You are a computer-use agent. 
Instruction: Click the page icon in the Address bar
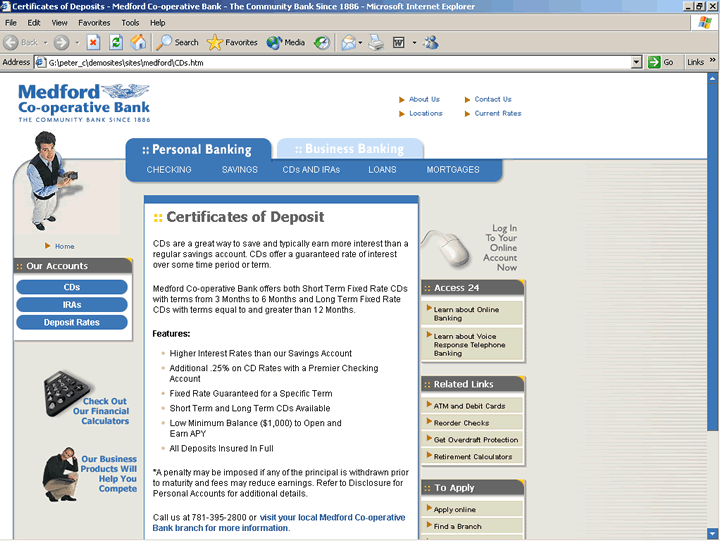click(x=41, y=62)
